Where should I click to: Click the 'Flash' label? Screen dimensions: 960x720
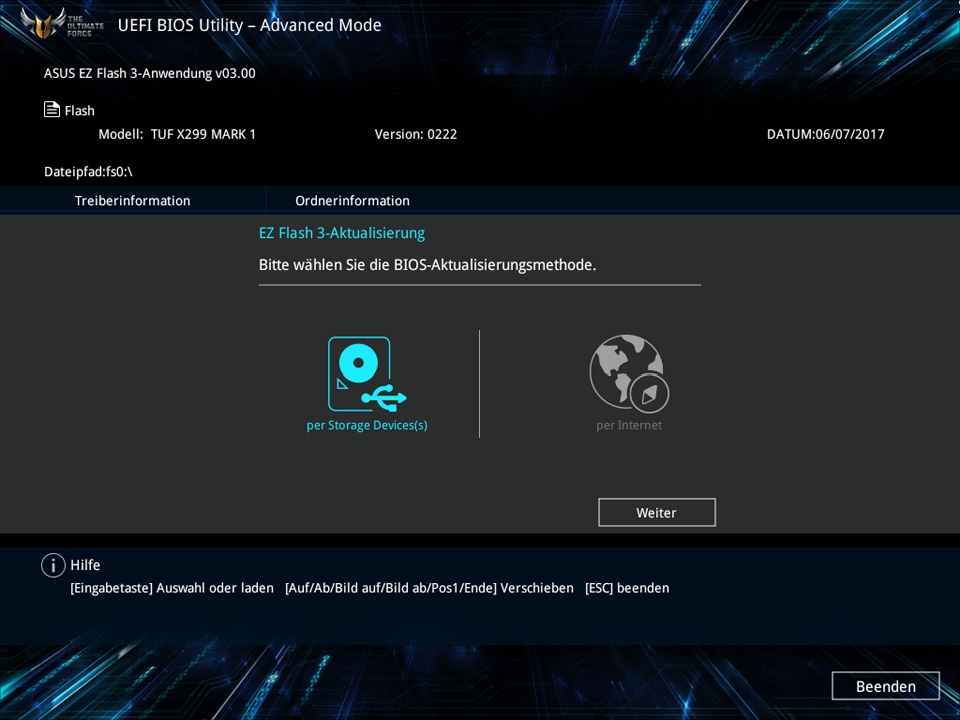tap(80, 111)
